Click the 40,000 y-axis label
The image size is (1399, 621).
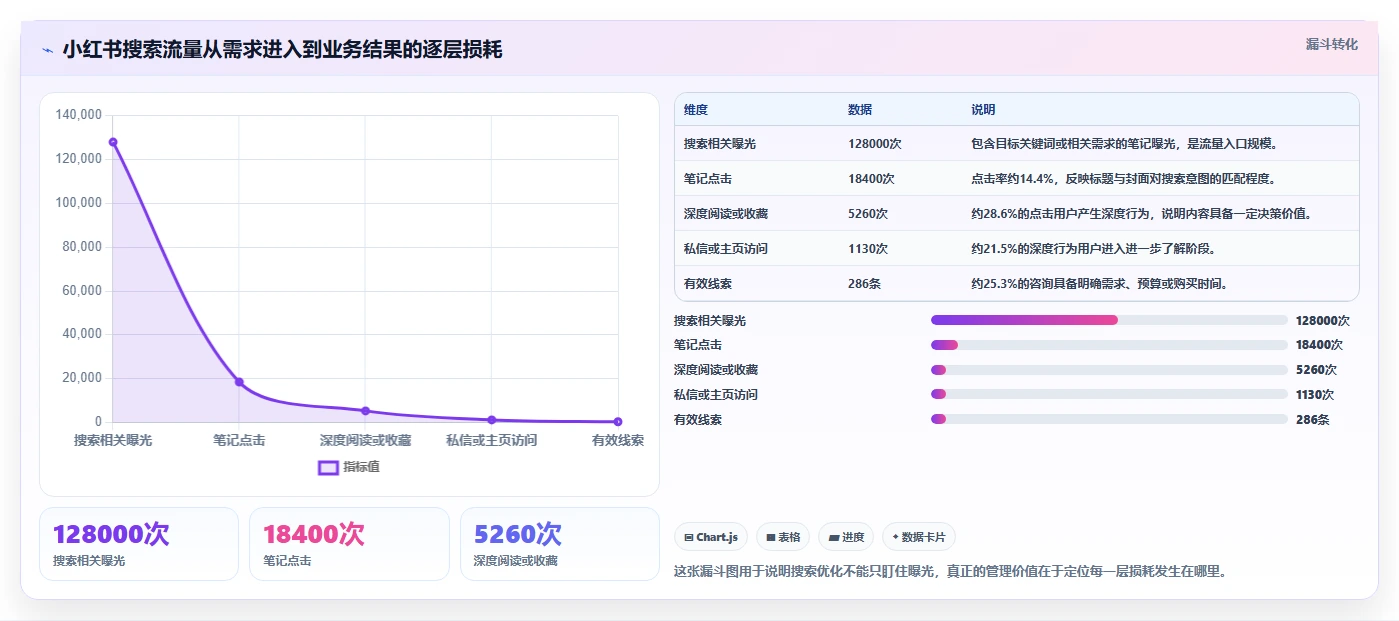tap(82, 334)
